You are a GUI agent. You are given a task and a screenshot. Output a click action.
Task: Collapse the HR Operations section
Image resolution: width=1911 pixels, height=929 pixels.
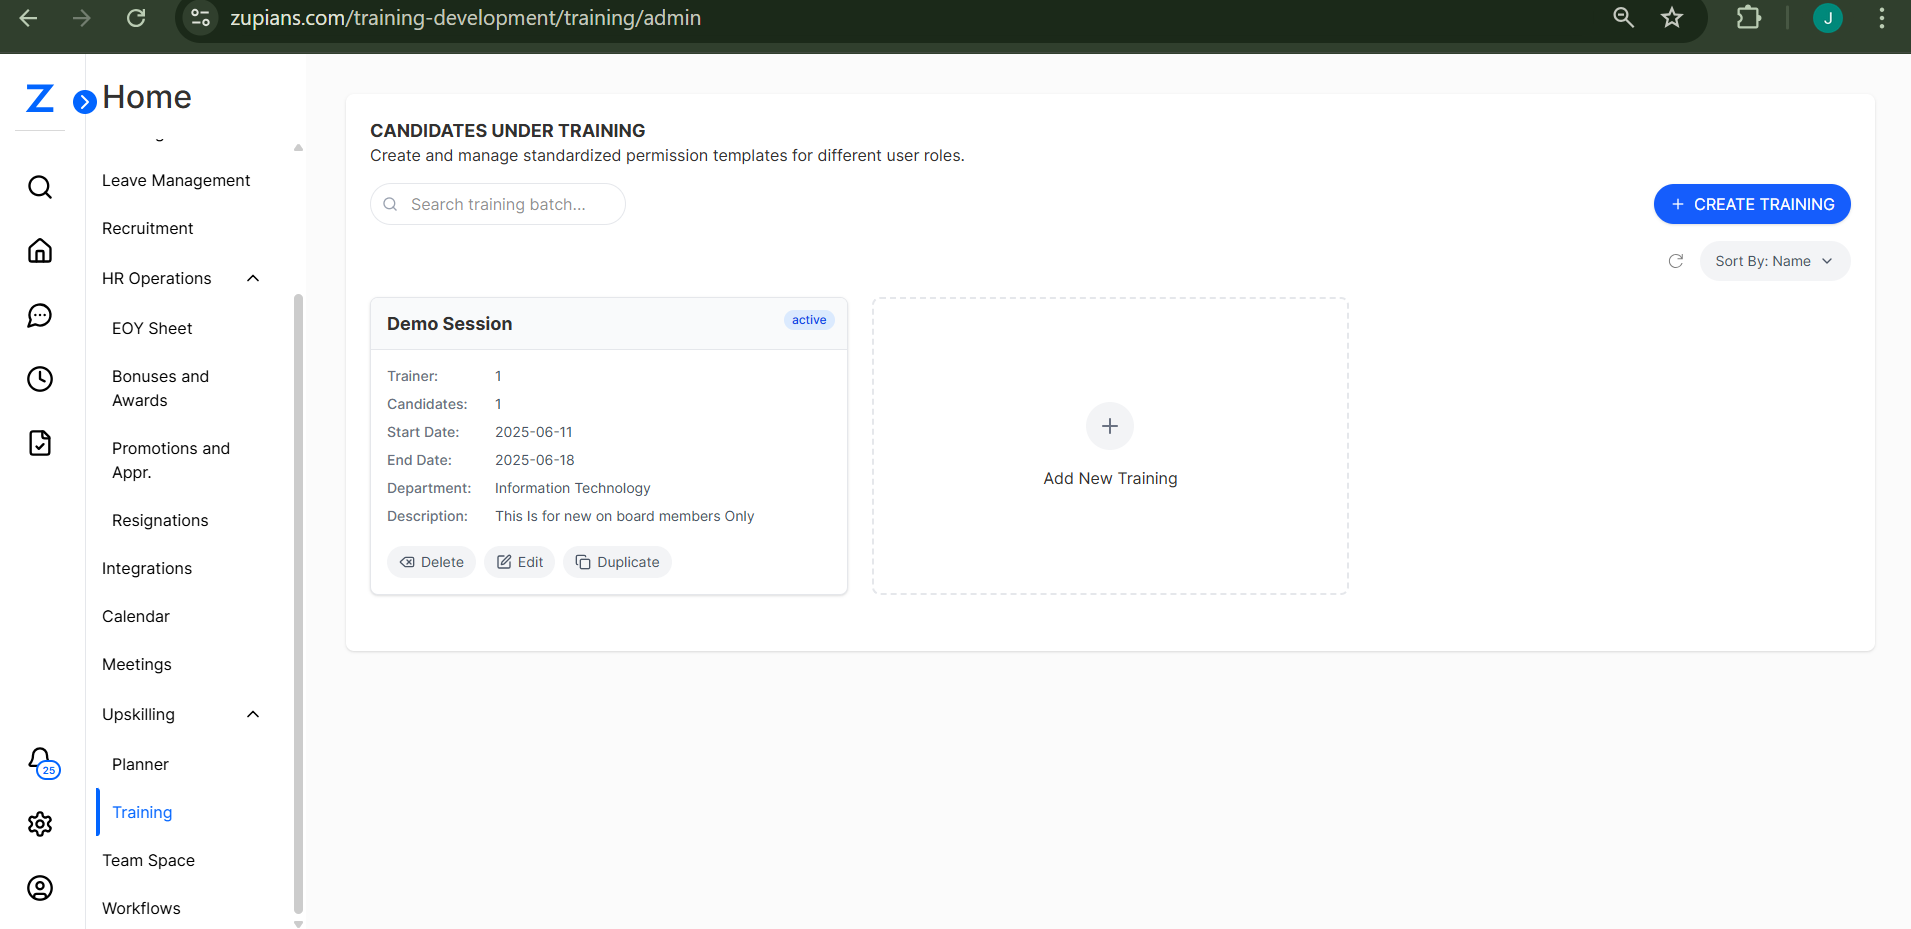tap(253, 278)
